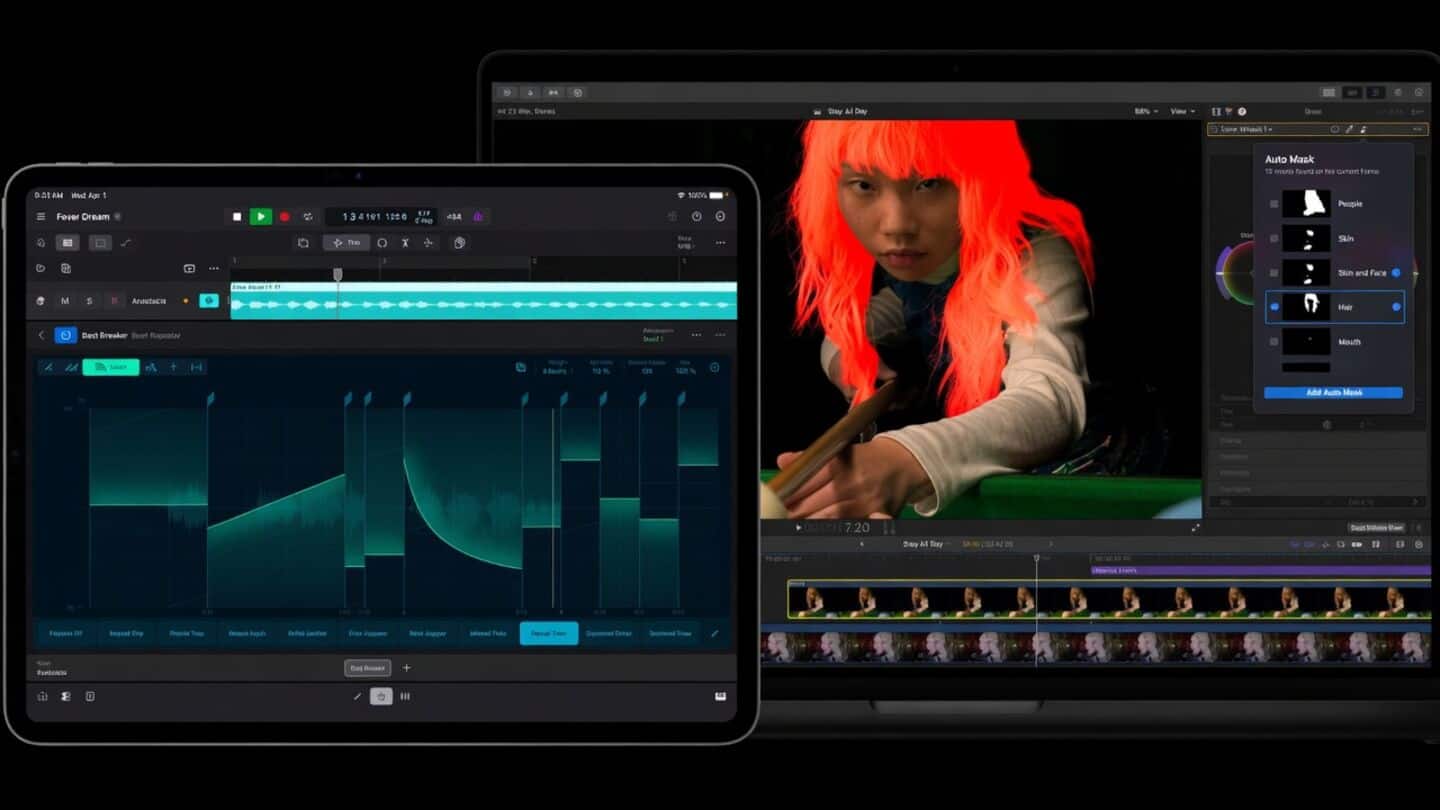Screen dimensions: 1440x810
Task: Open the hamburger menu beside Fever Dream
Action: (x=41, y=217)
